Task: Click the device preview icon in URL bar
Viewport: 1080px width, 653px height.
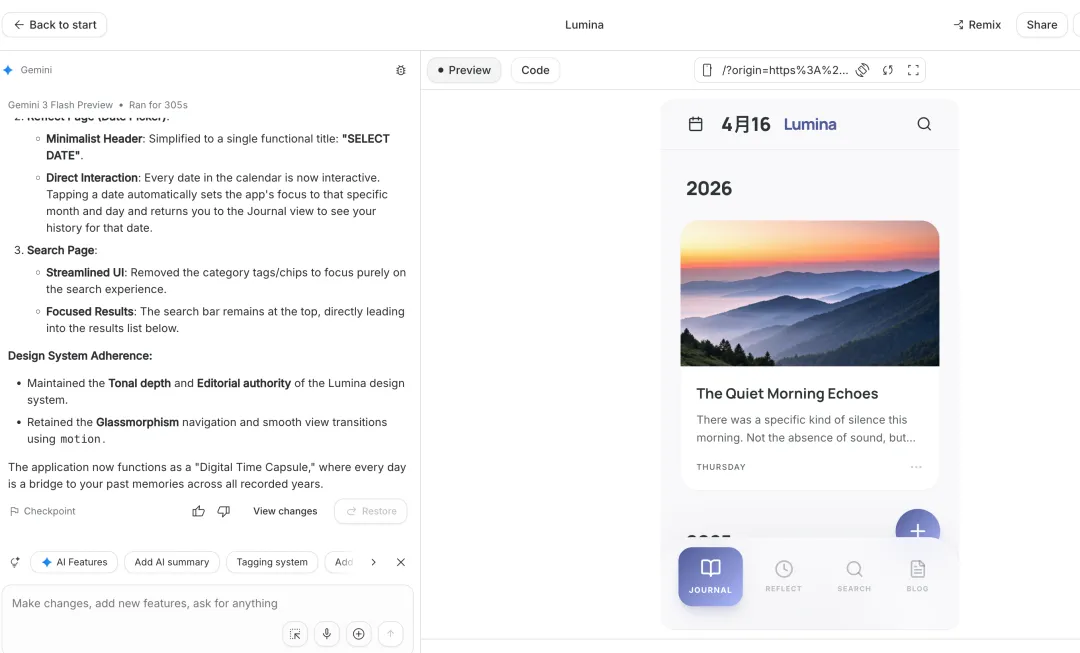Action: [x=707, y=70]
